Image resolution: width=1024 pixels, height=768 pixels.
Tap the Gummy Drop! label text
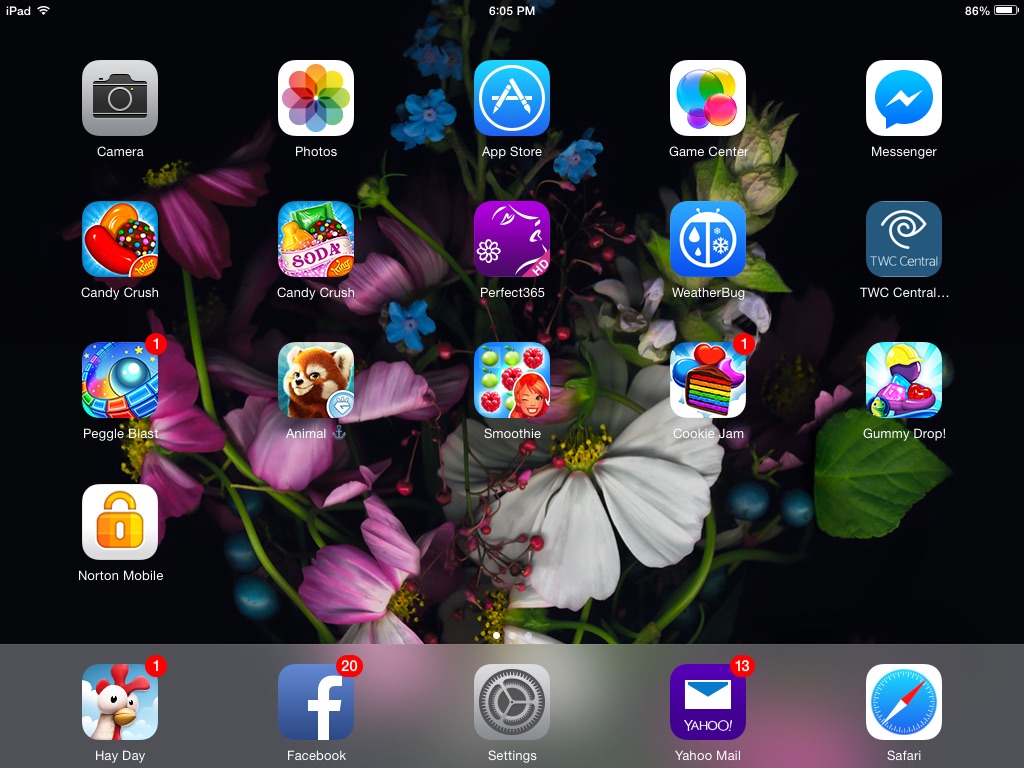tap(904, 434)
